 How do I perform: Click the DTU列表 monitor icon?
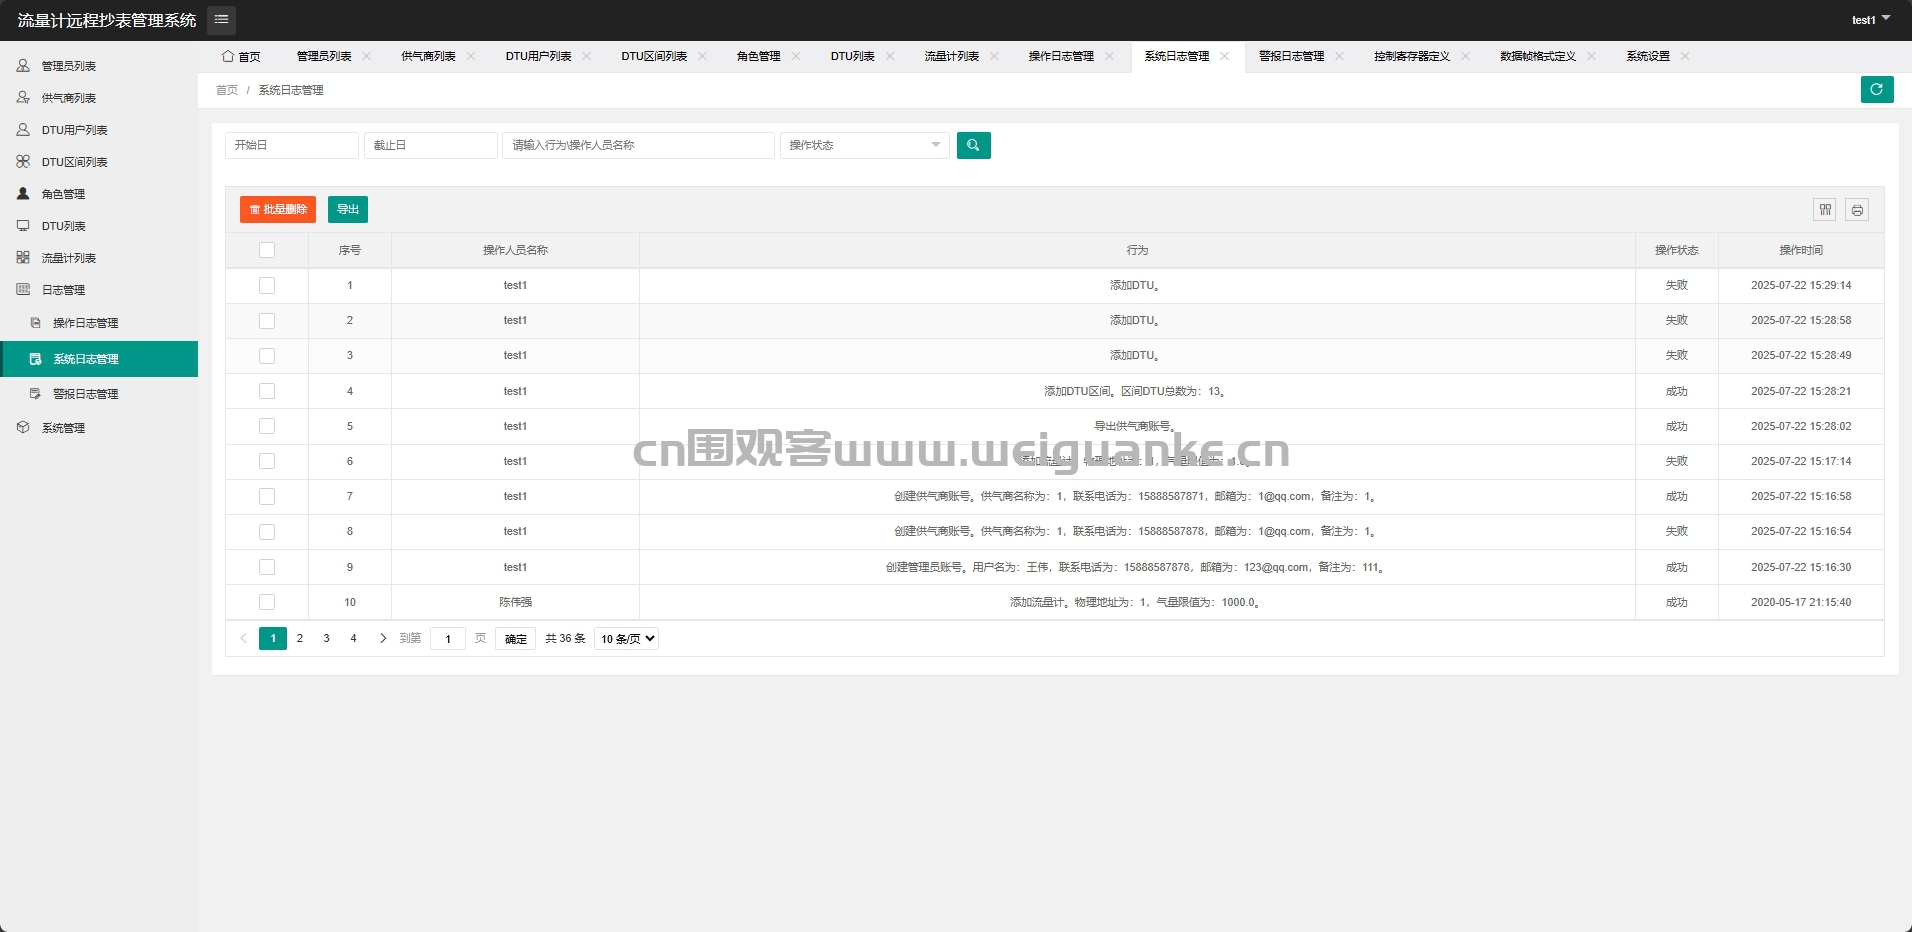[23, 225]
